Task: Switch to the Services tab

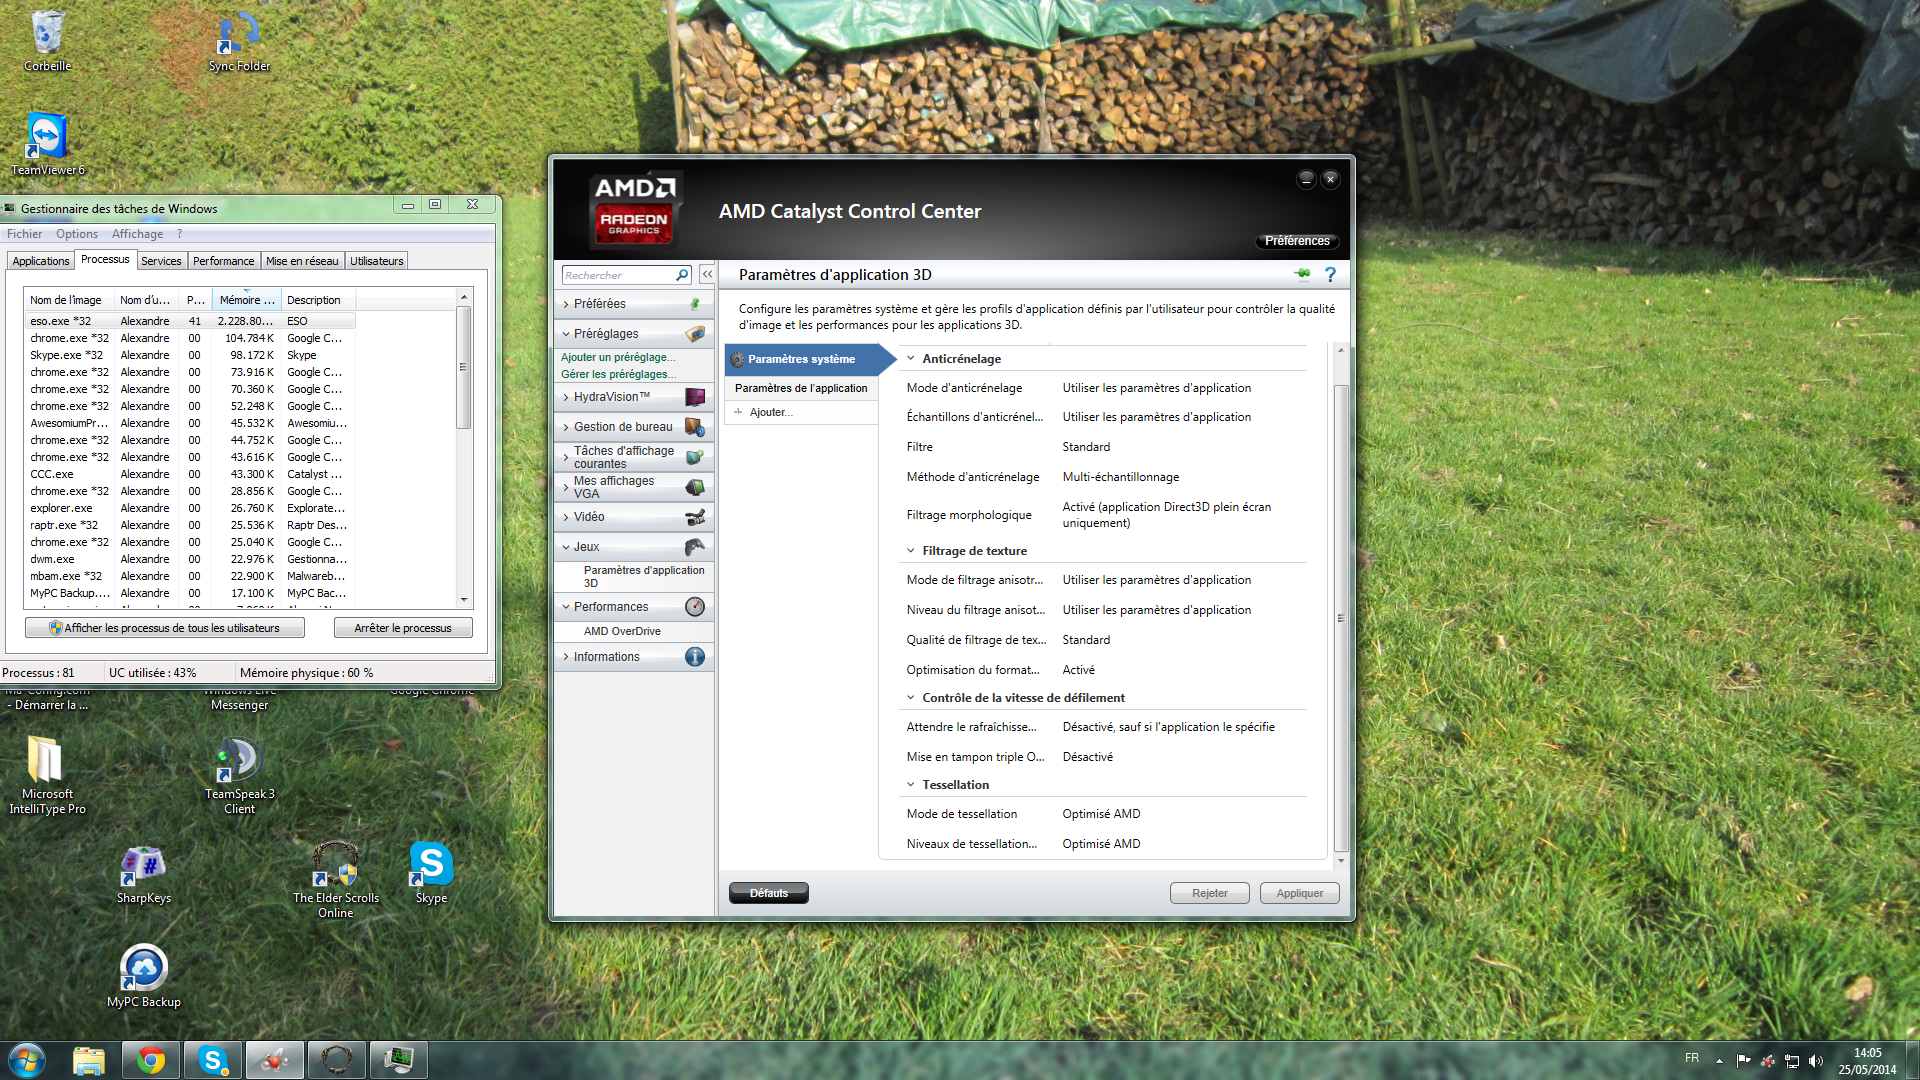Action: (161, 261)
